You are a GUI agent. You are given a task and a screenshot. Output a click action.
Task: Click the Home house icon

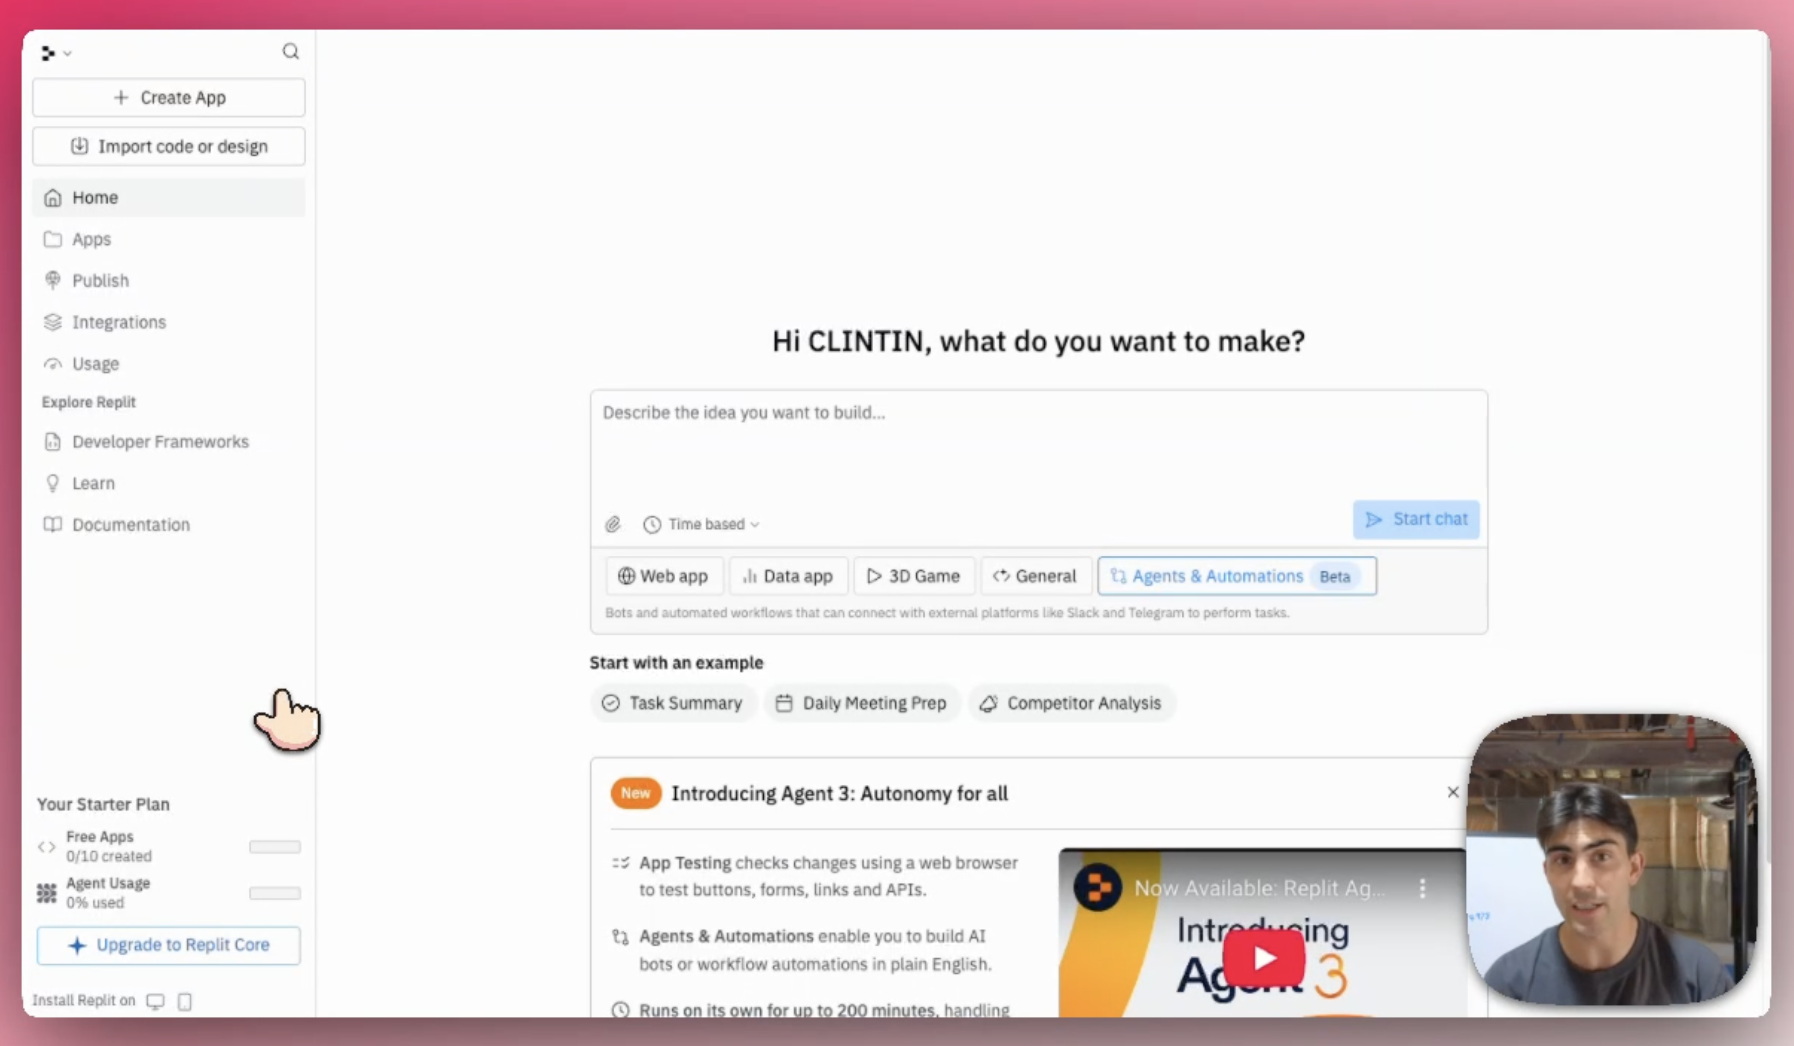click(x=53, y=198)
